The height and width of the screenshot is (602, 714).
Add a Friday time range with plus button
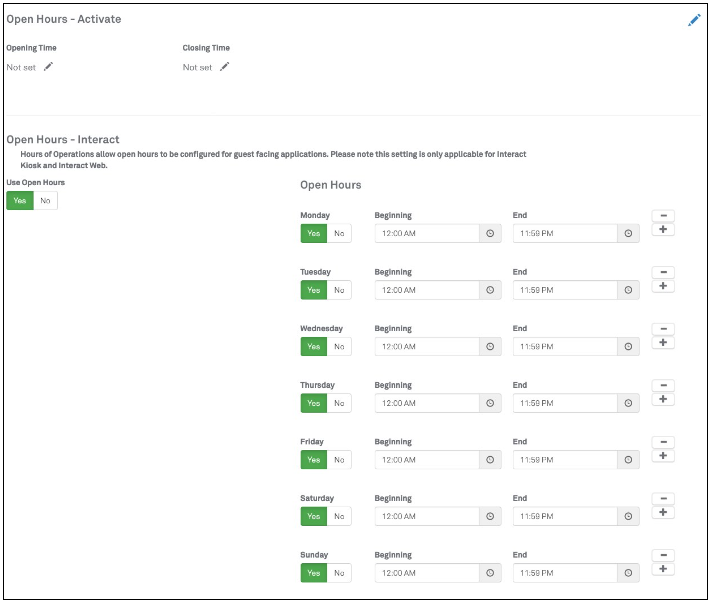click(x=663, y=456)
